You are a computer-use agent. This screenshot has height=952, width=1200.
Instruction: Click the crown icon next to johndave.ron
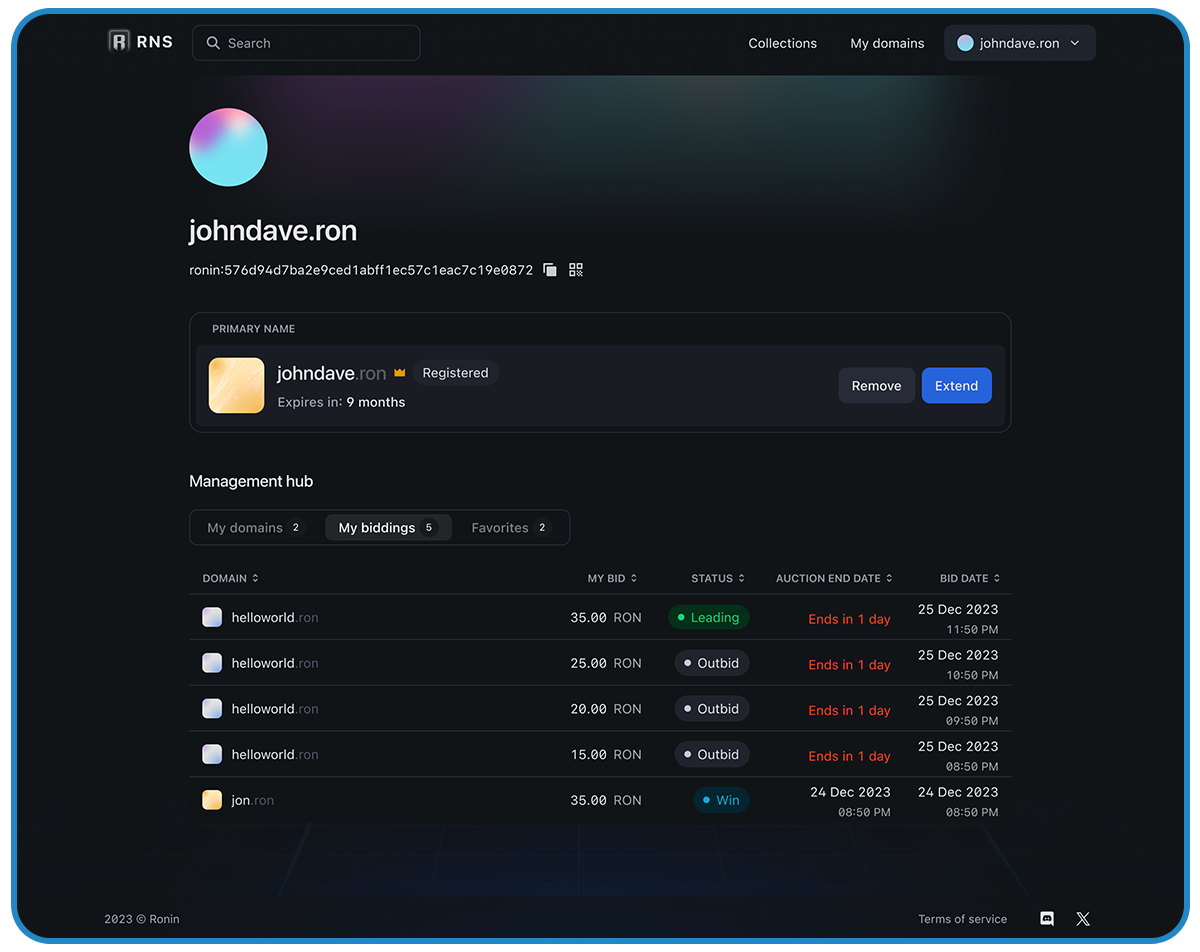pos(399,373)
